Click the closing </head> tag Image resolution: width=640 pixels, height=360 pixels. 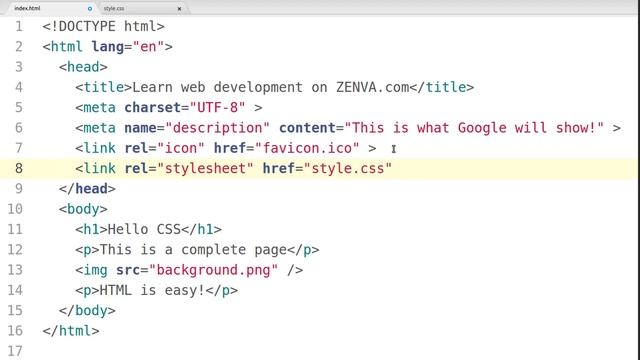tap(87, 189)
